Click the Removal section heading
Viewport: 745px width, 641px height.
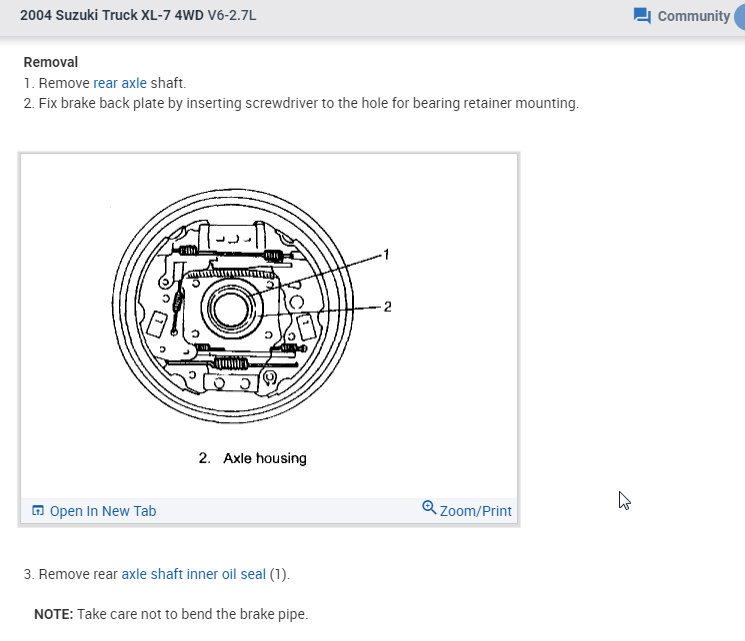coord(51,62)
